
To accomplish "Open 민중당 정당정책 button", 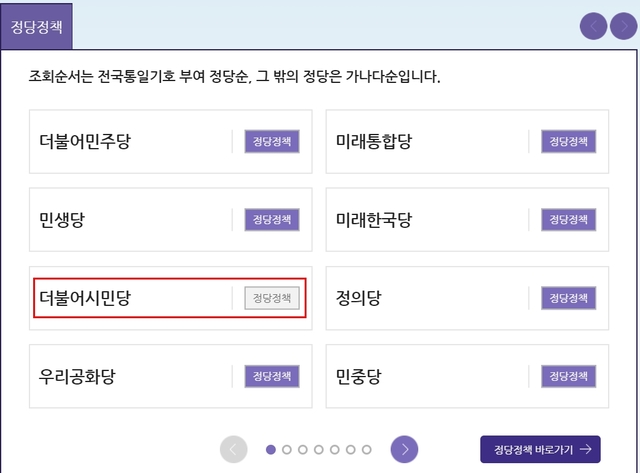I will [x=569, y=376].
